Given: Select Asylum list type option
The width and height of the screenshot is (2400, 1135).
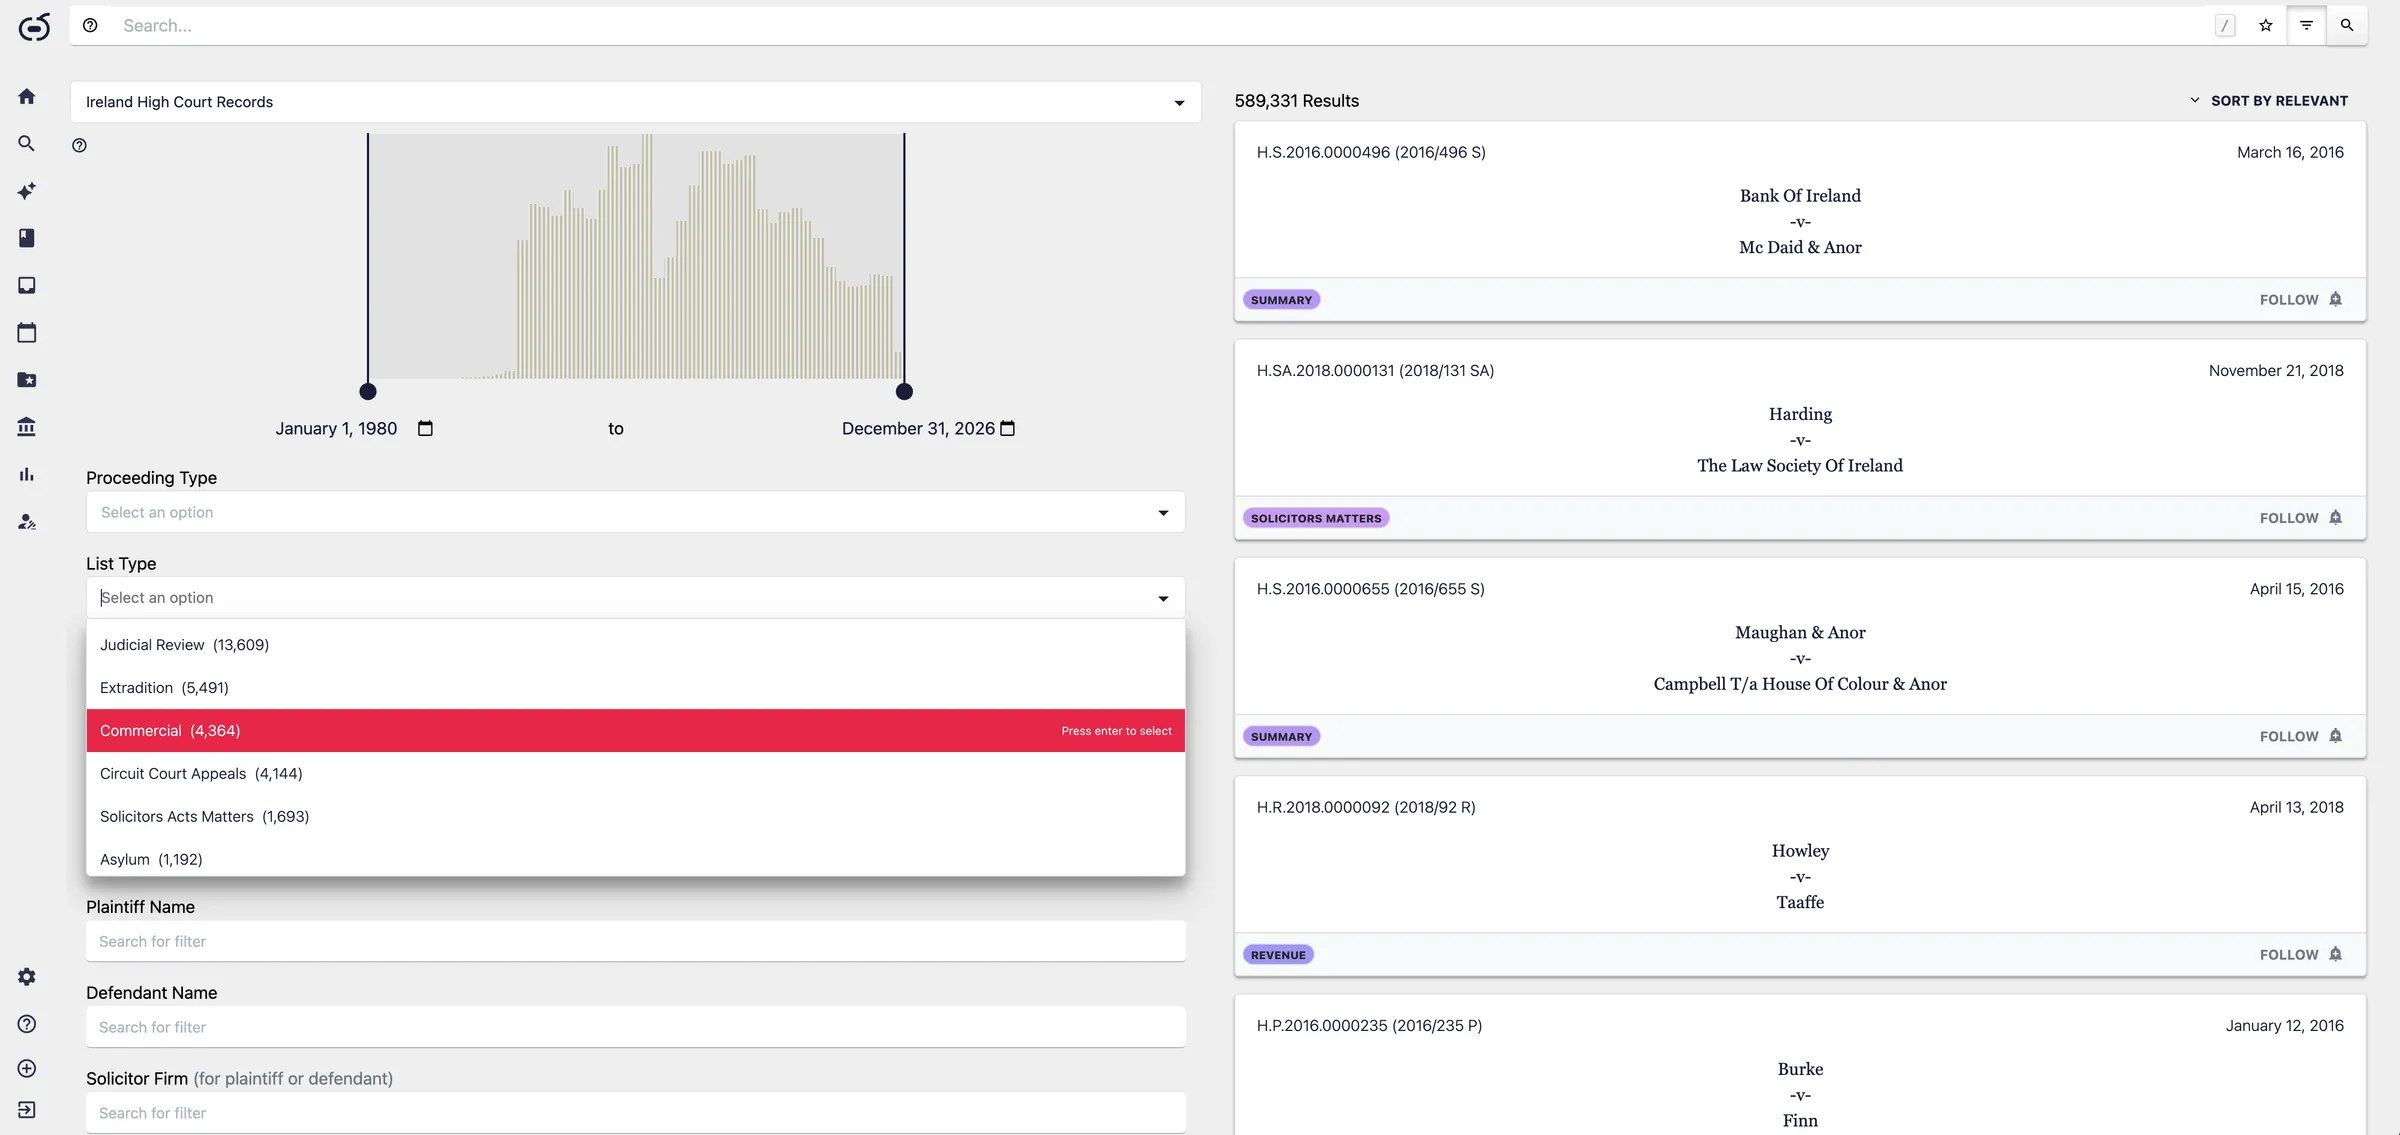Looking at the screenshot, I should 636,859.
